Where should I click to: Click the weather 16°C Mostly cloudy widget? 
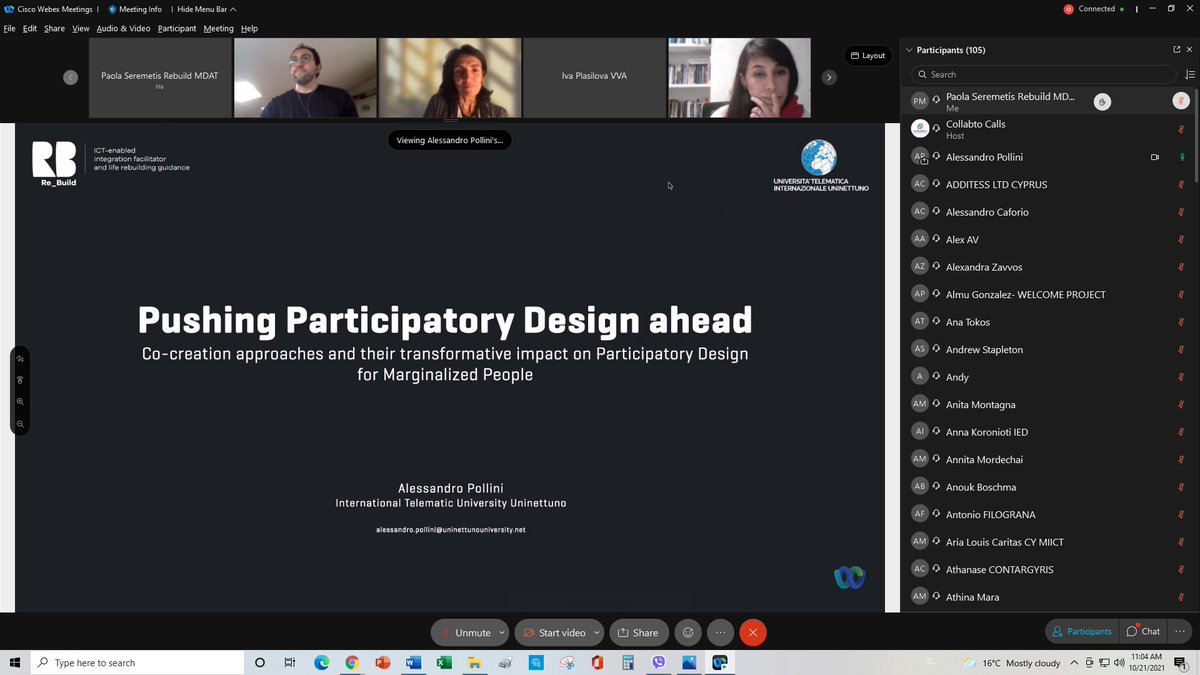tap(1013, 662)
